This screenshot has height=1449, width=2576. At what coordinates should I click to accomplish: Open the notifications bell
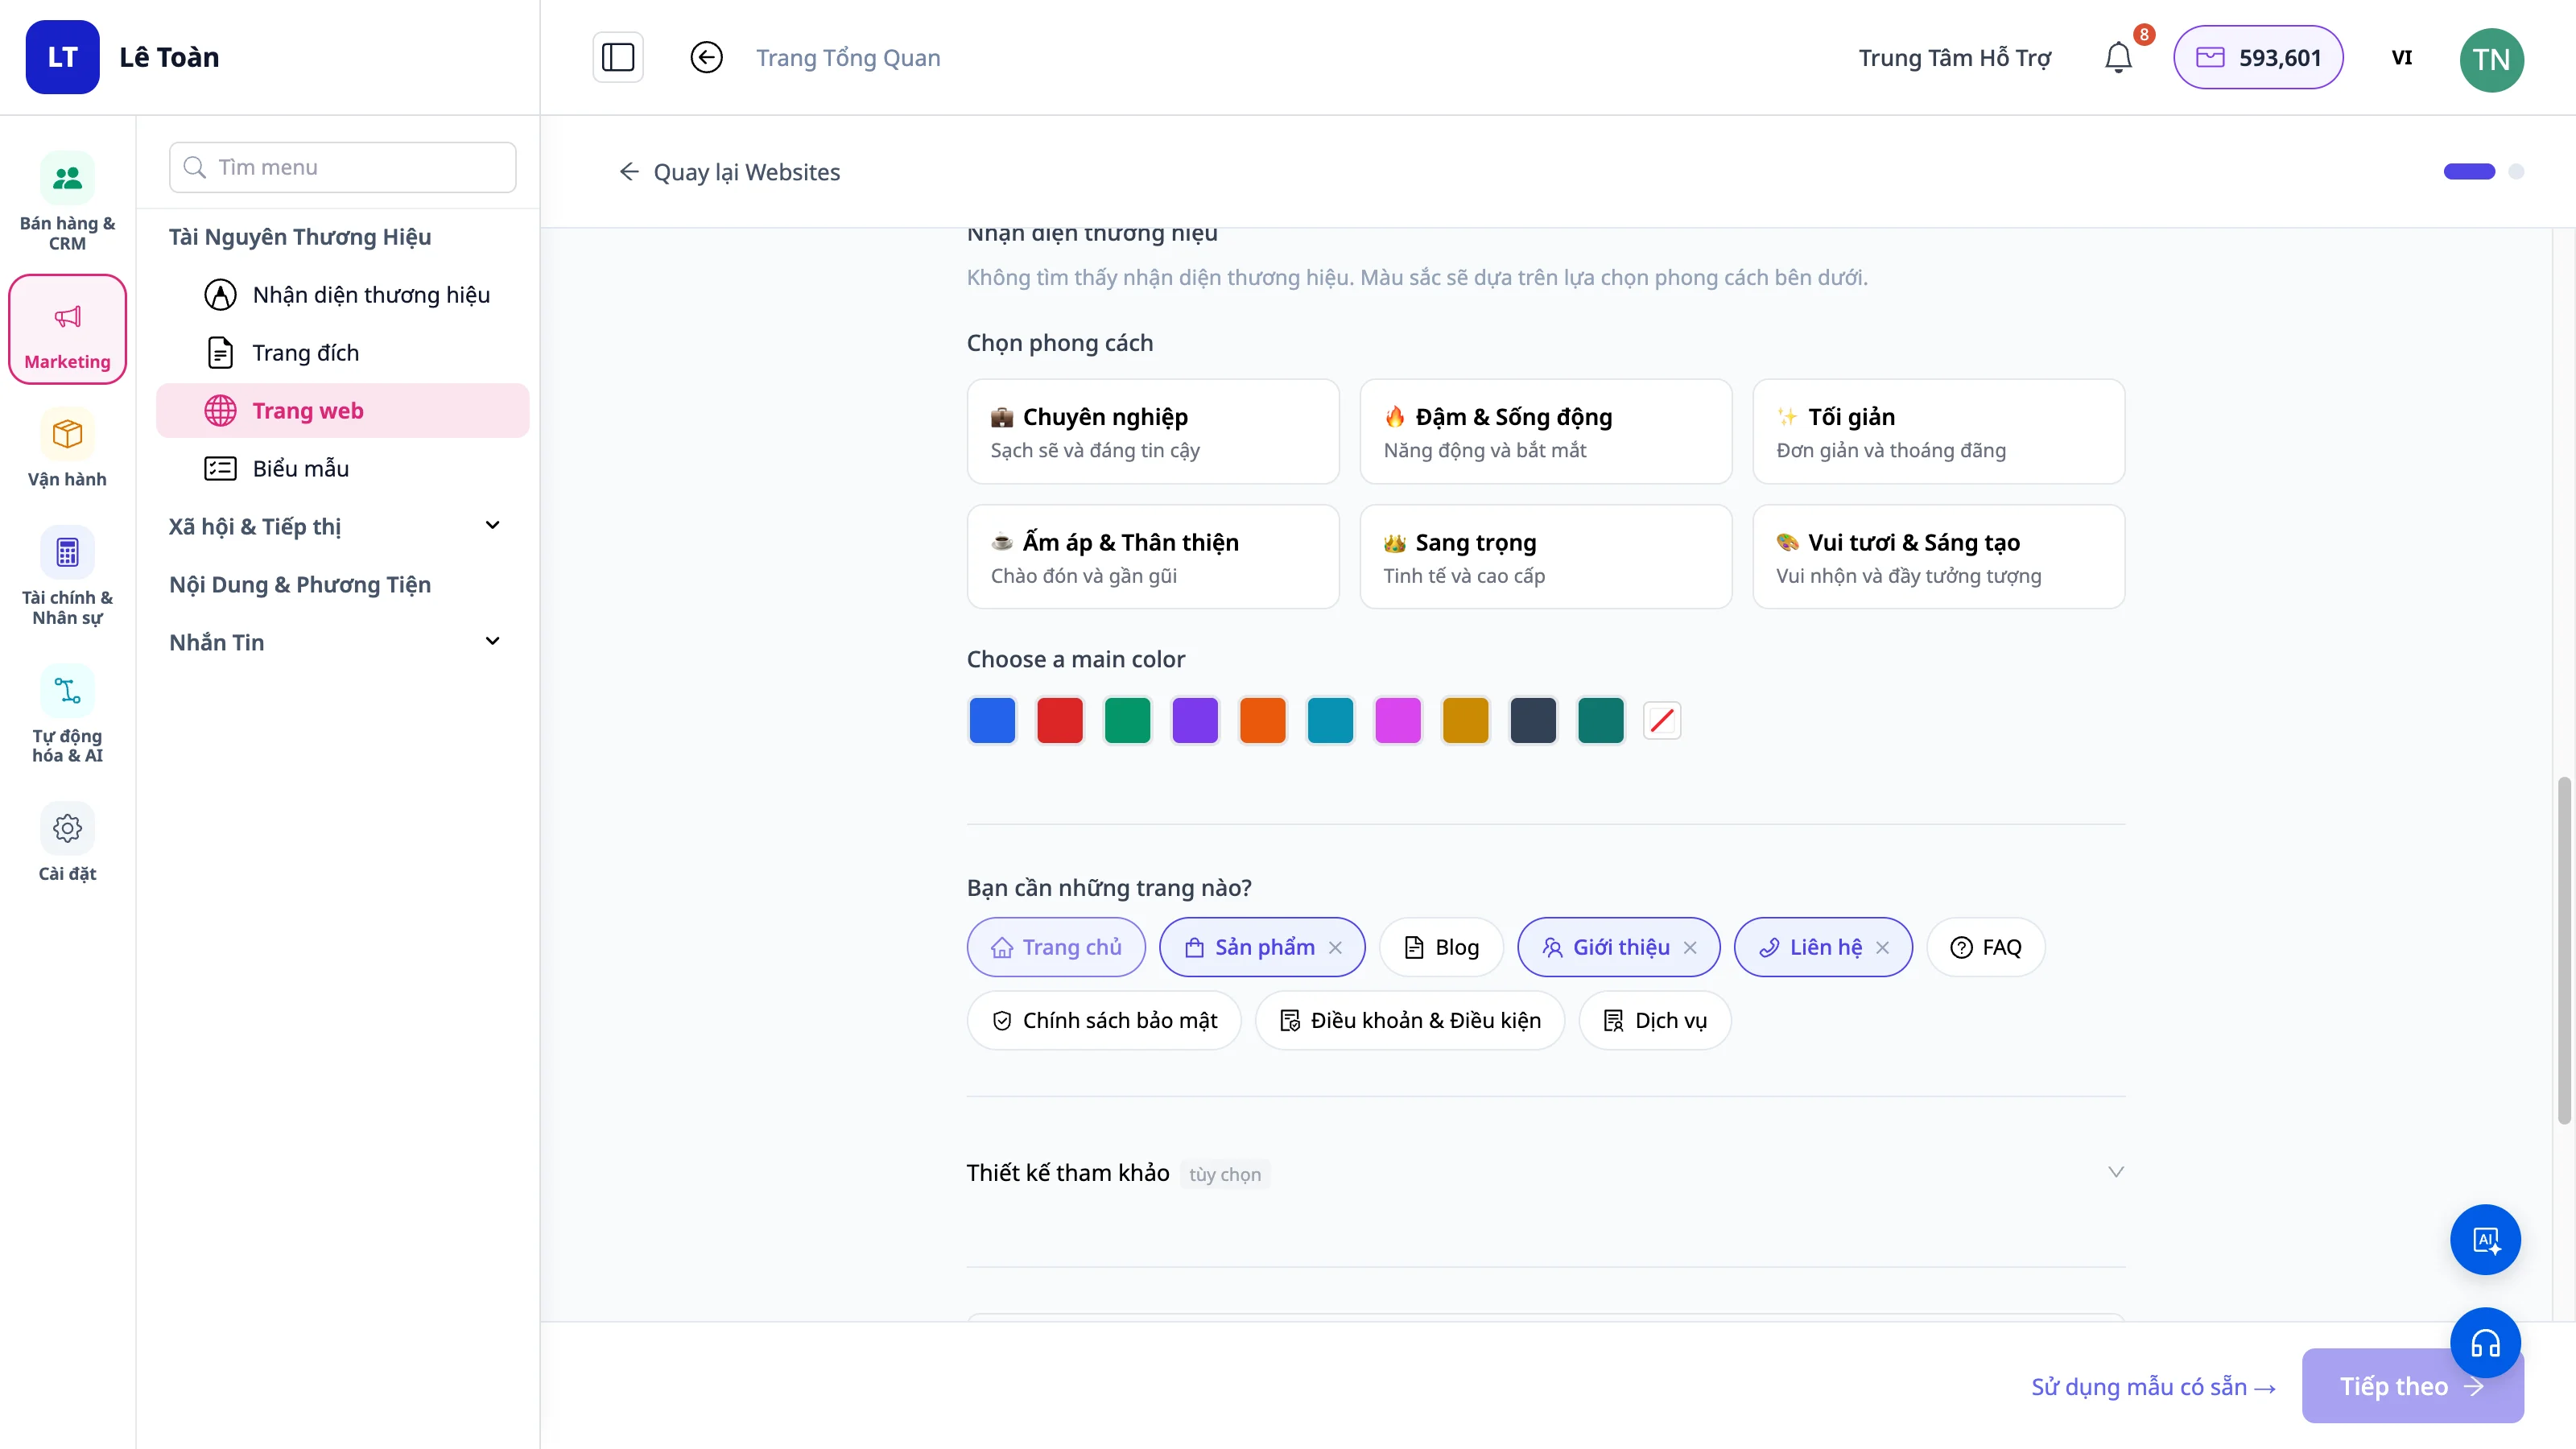click(x=2118, y=57)
